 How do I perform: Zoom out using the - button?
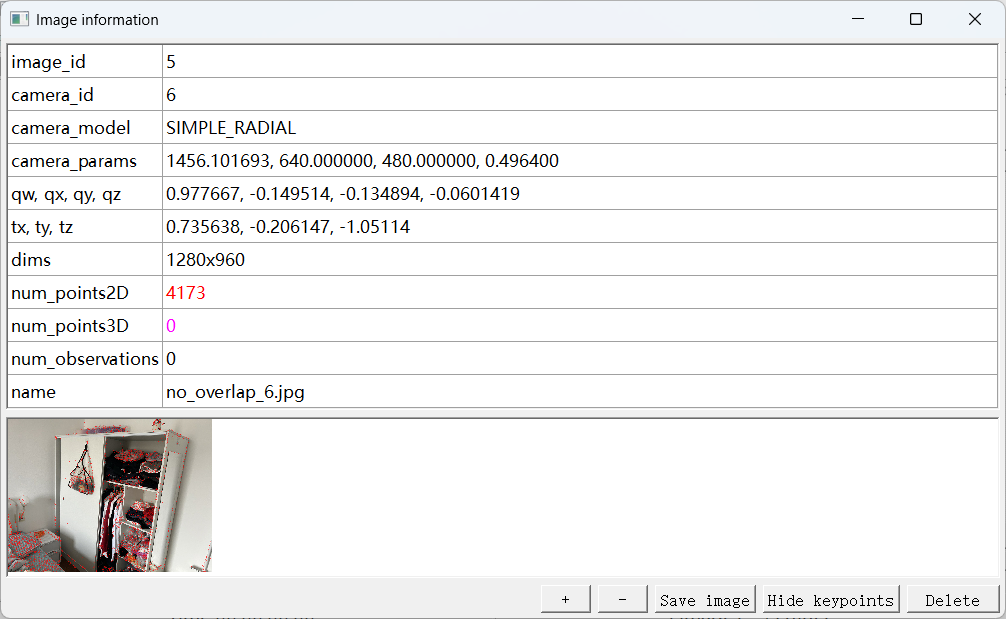(x=621, y=598)
